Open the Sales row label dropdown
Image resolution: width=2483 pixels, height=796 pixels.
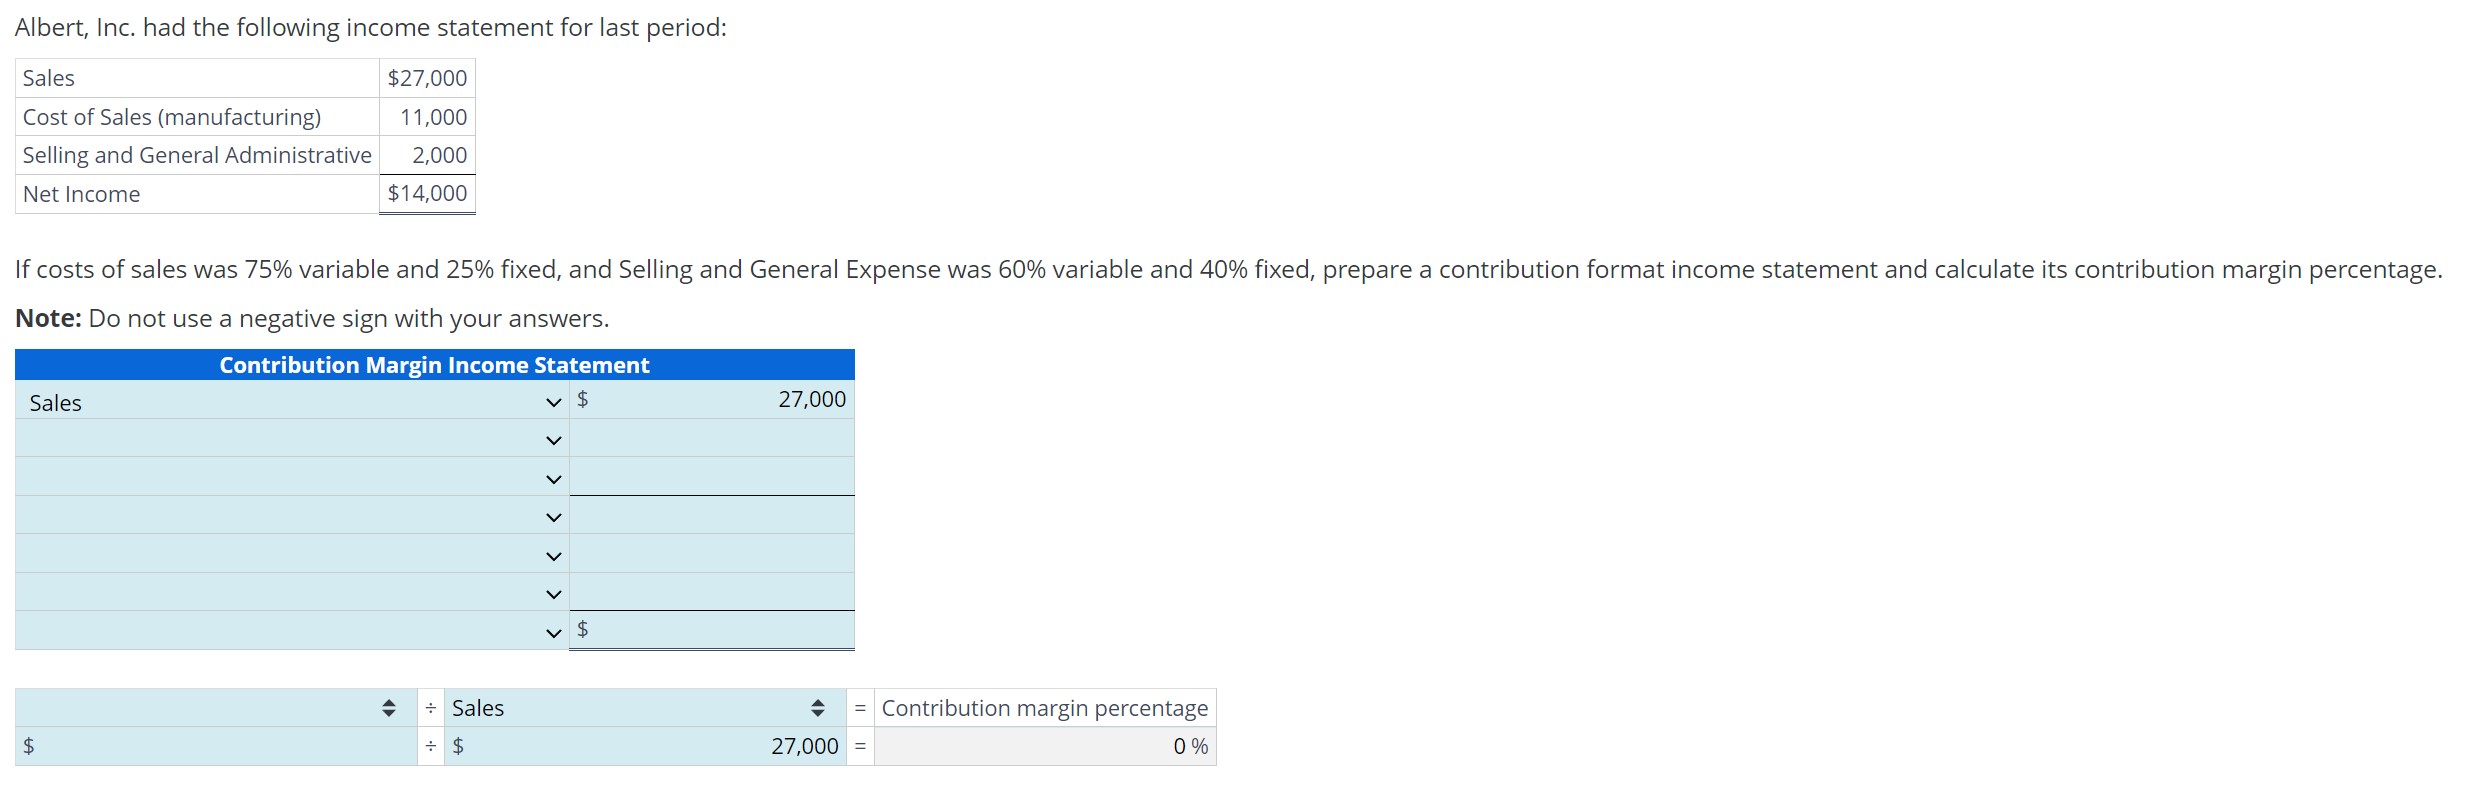tap(553, 401)
